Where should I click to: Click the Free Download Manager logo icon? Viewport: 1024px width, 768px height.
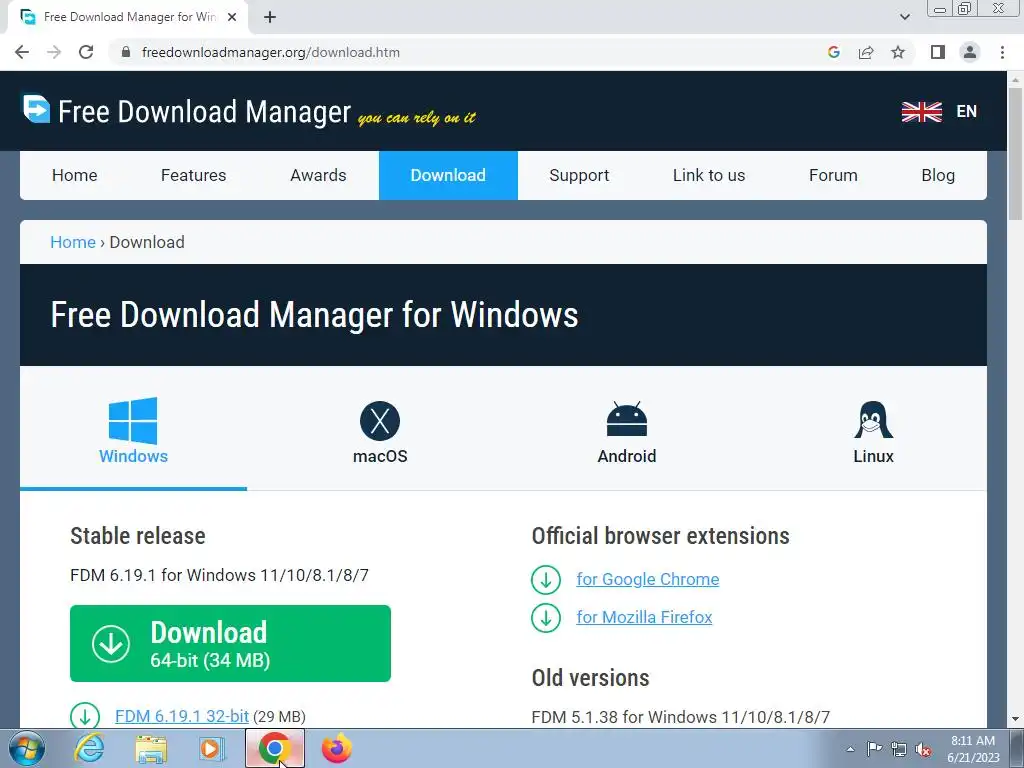tap(36, 108)
